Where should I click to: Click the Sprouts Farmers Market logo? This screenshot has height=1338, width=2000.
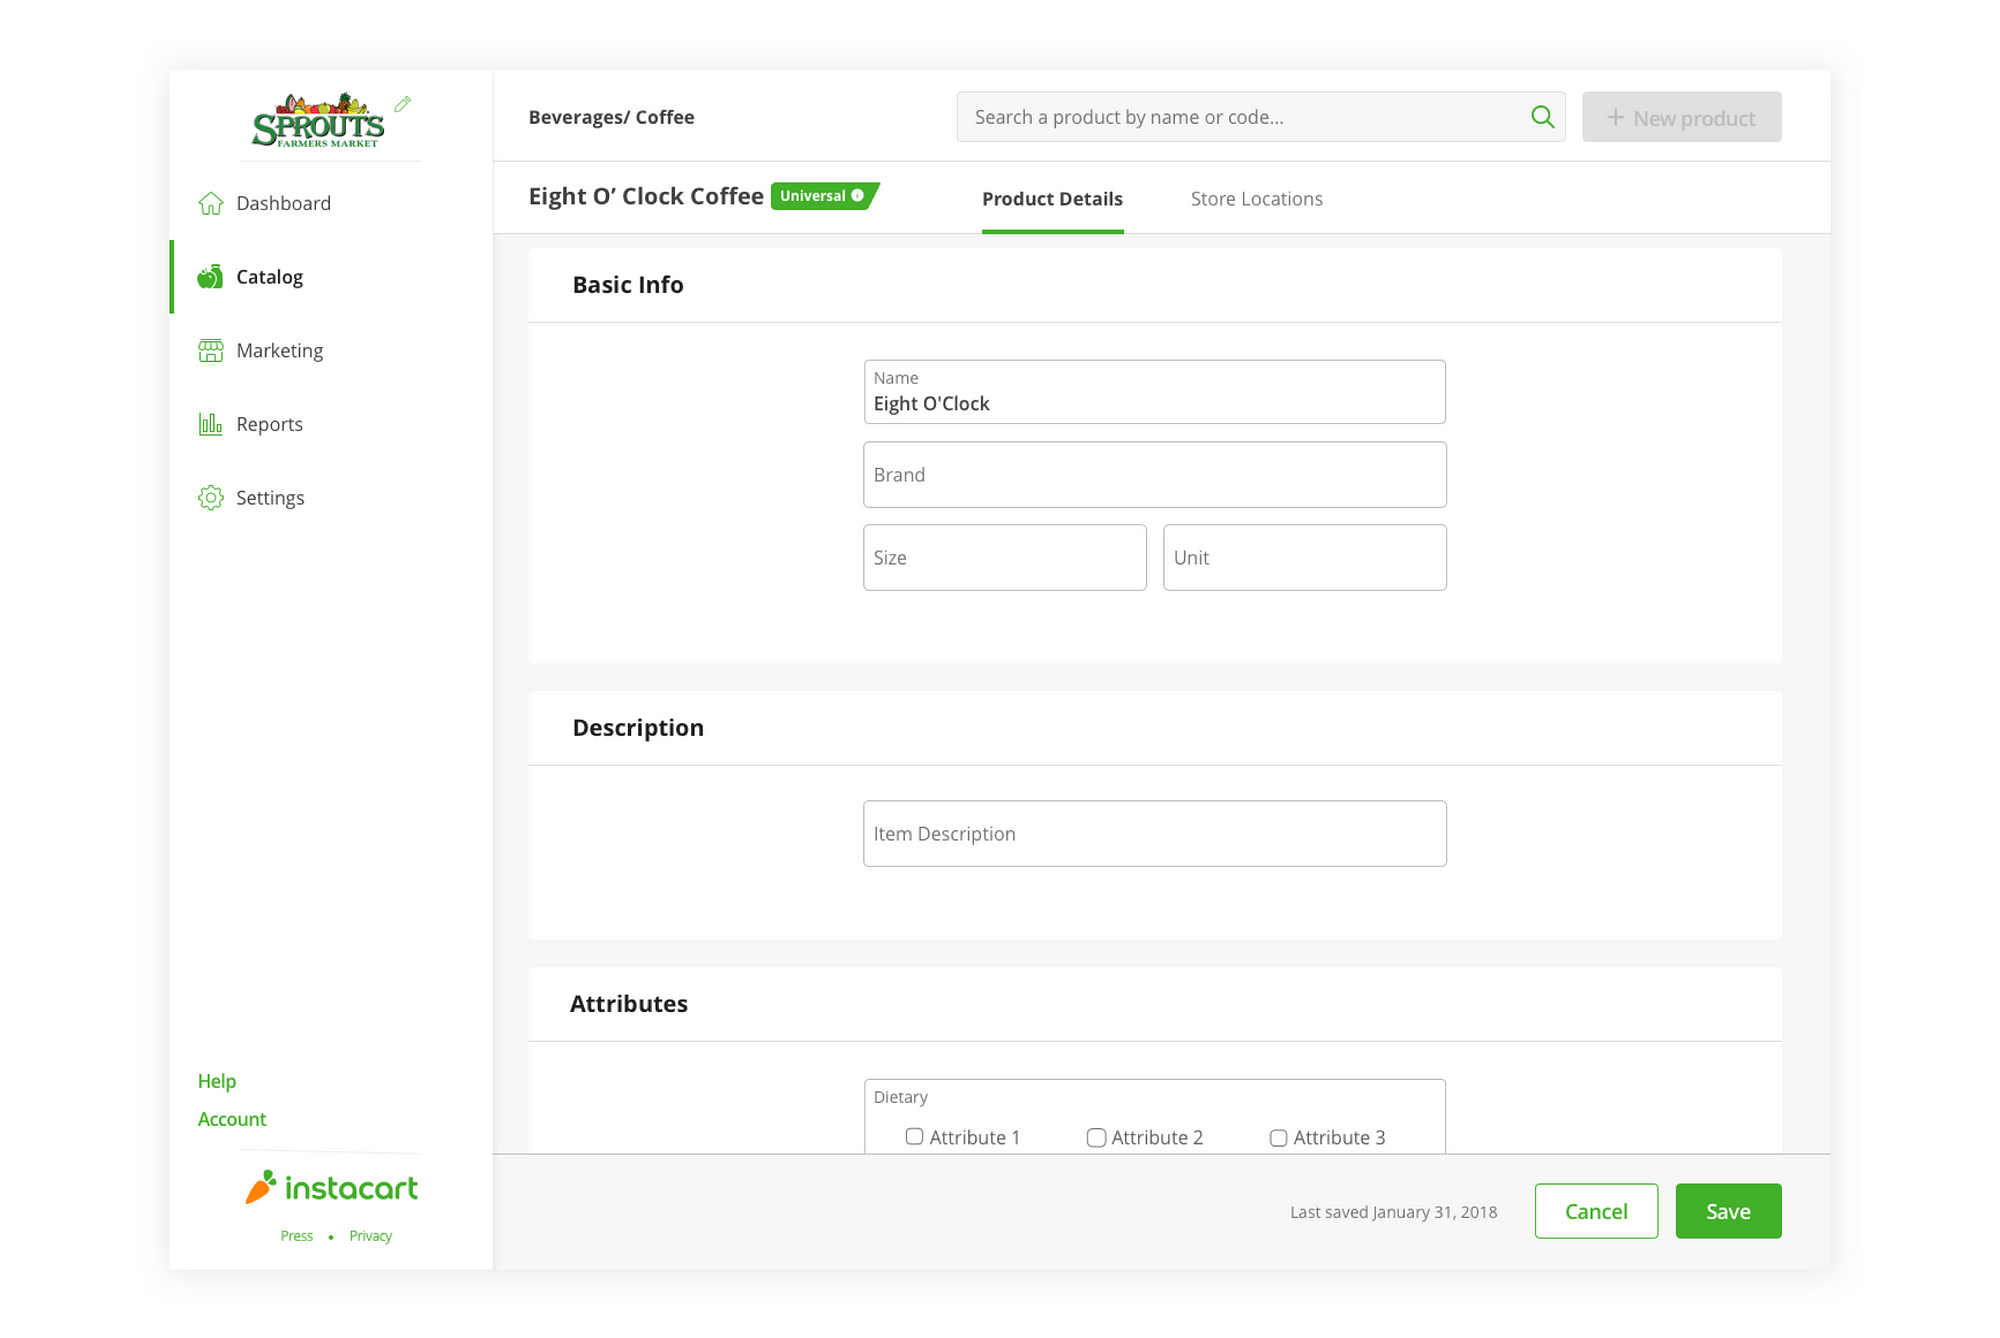tap(318, 120)
